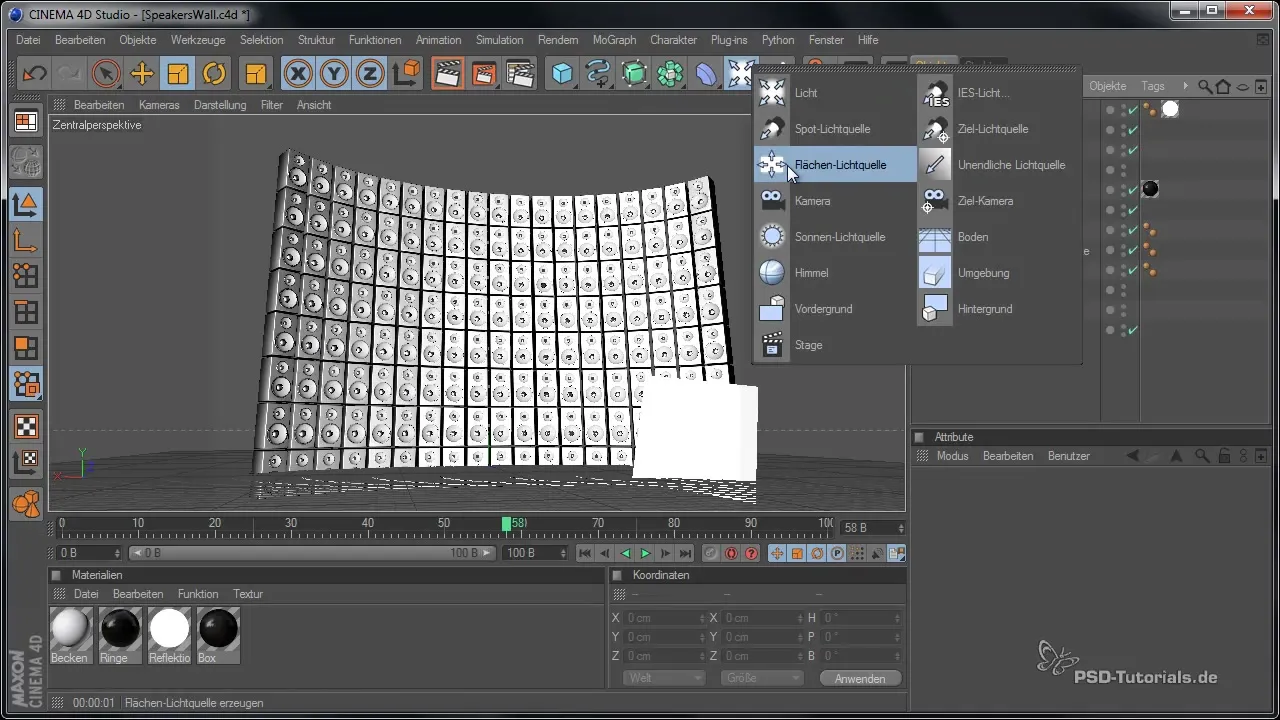Toggle position keyframe recording in timeline
Screen dimensions: 1280x720
(777, 553)
